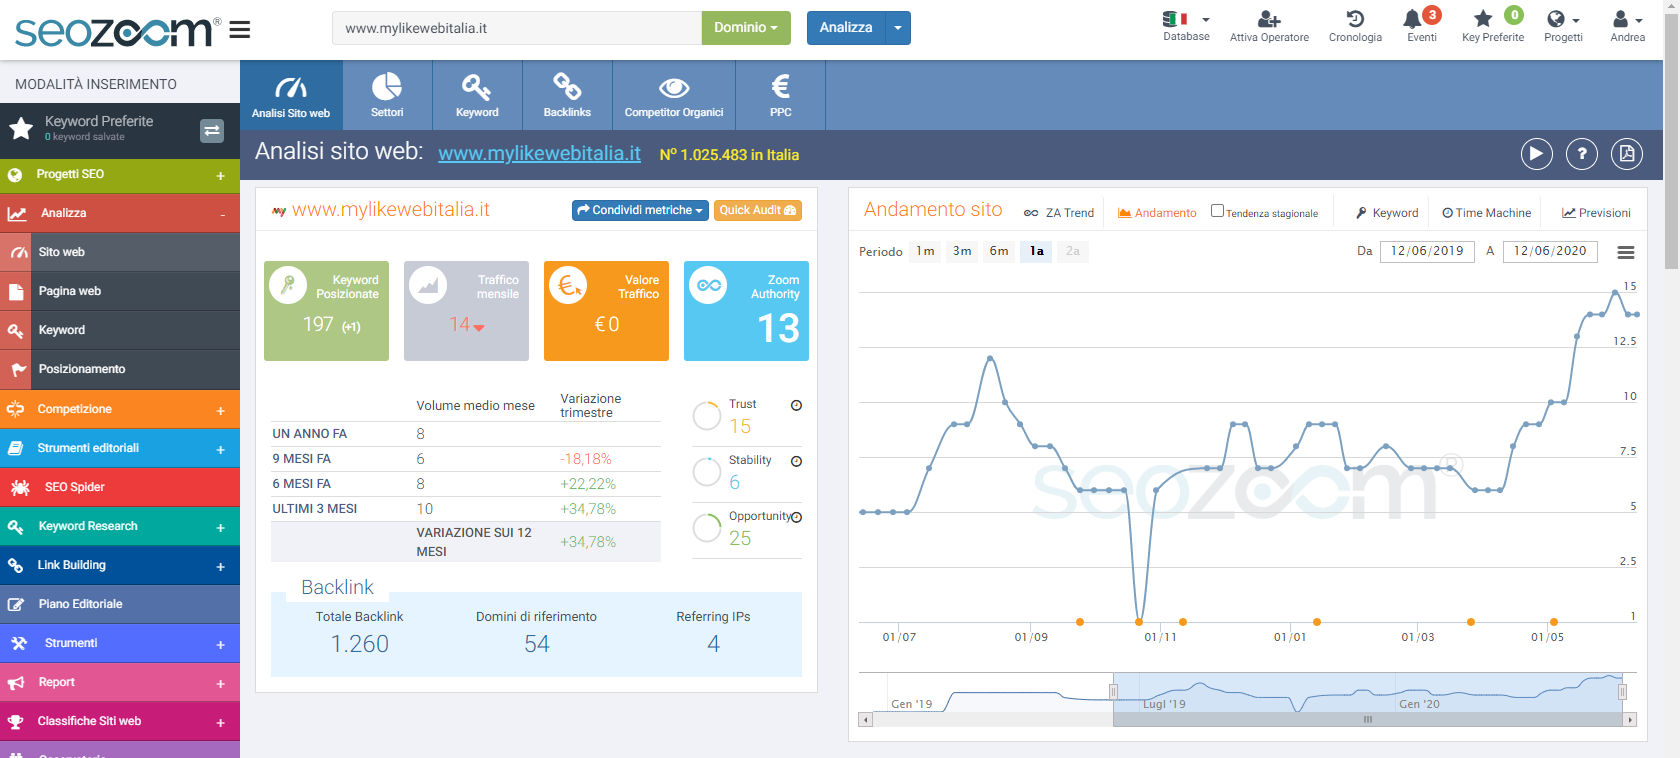Open Time Machine

tap(1486, 213)
